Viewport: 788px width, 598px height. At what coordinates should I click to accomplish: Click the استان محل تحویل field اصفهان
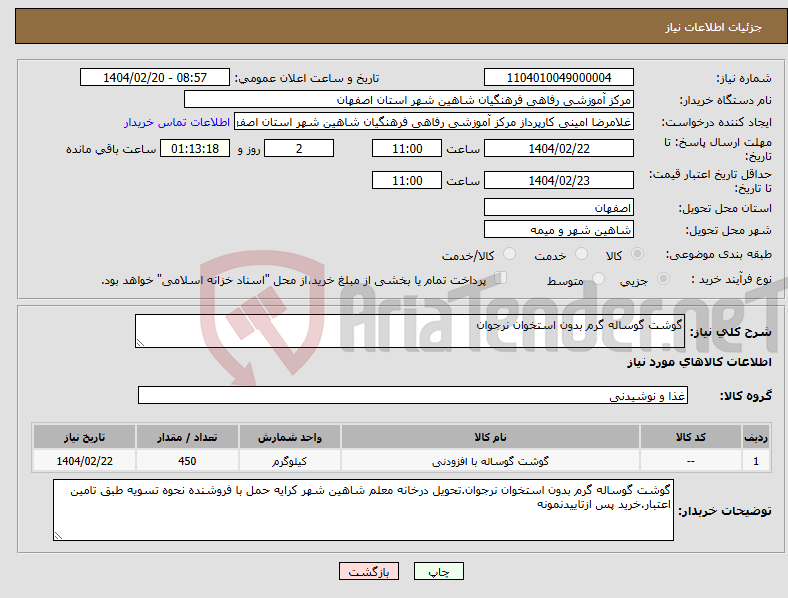[x=558, y=207]
